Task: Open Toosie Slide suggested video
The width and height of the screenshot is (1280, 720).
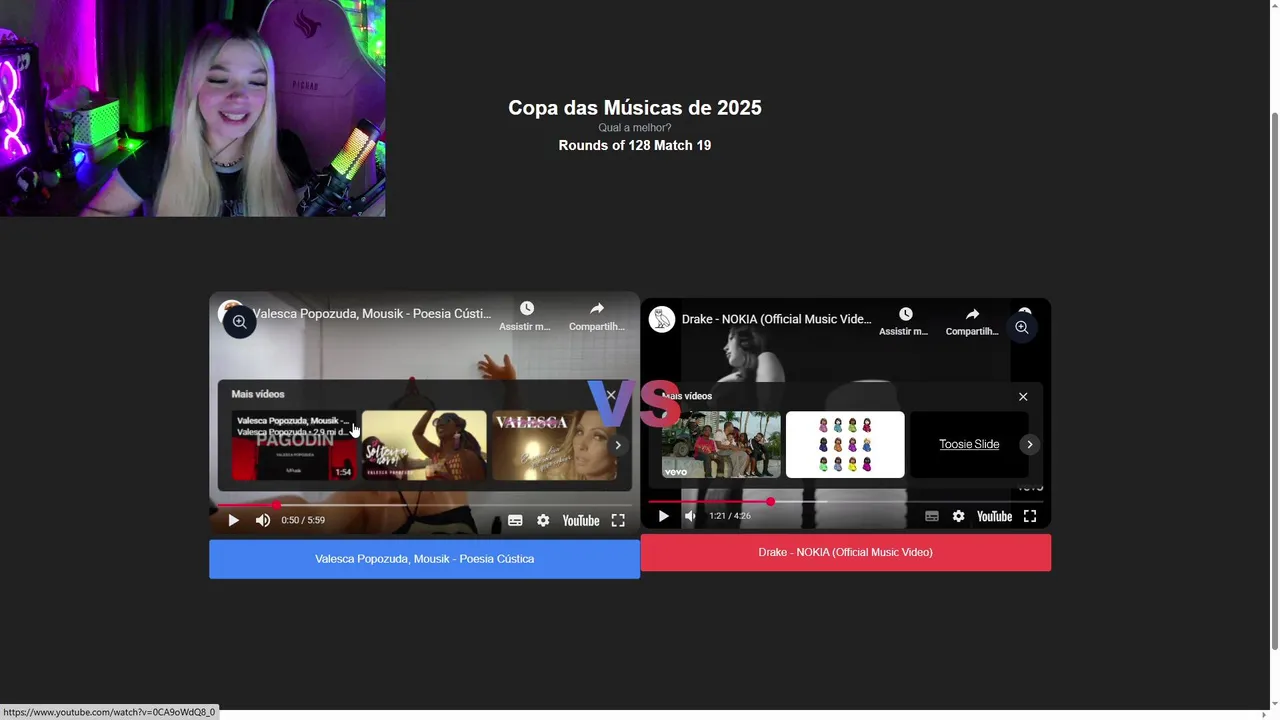Action: click(x=969, y=444)
